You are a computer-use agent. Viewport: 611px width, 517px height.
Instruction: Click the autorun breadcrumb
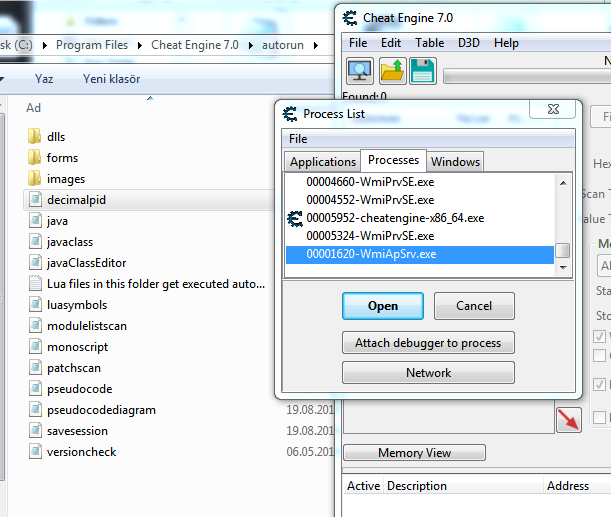(x=283, y=45)
